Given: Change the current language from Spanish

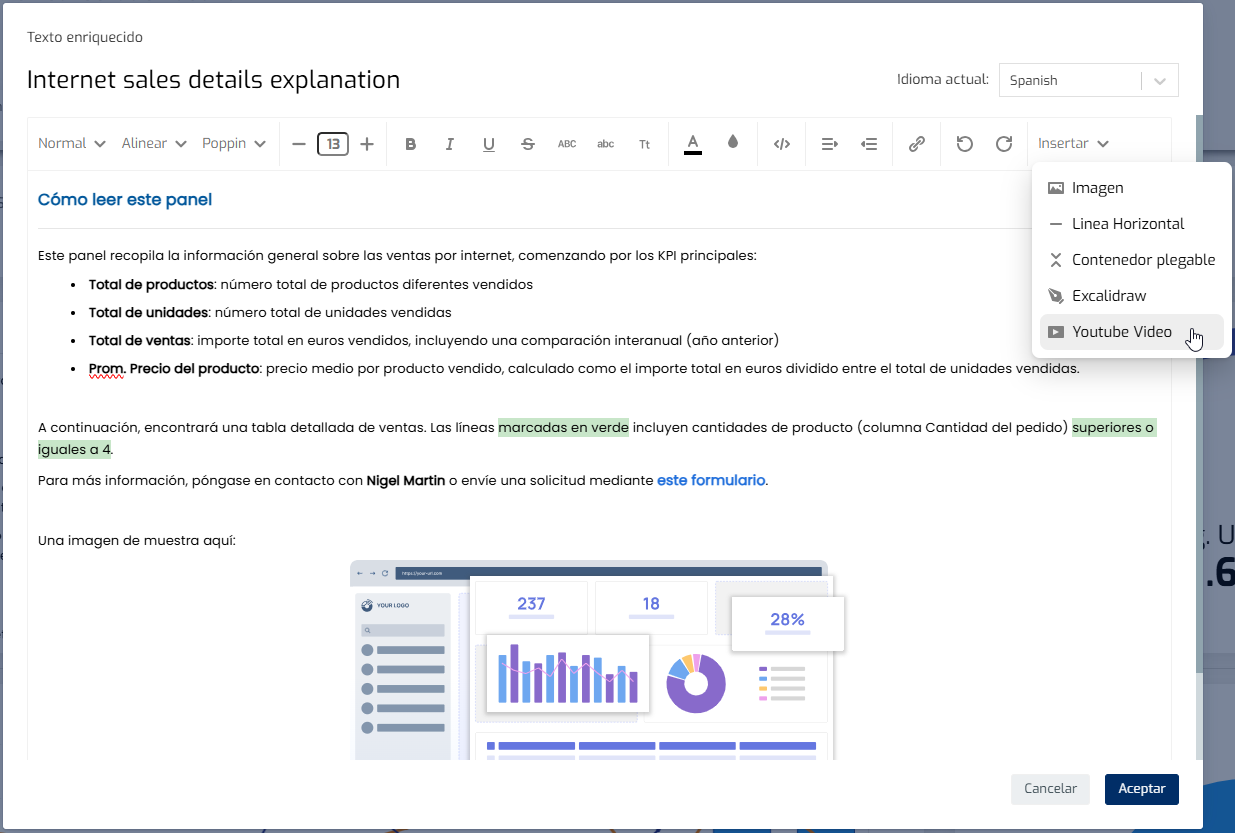Looking at the screenshot, I should (1088, 80).
